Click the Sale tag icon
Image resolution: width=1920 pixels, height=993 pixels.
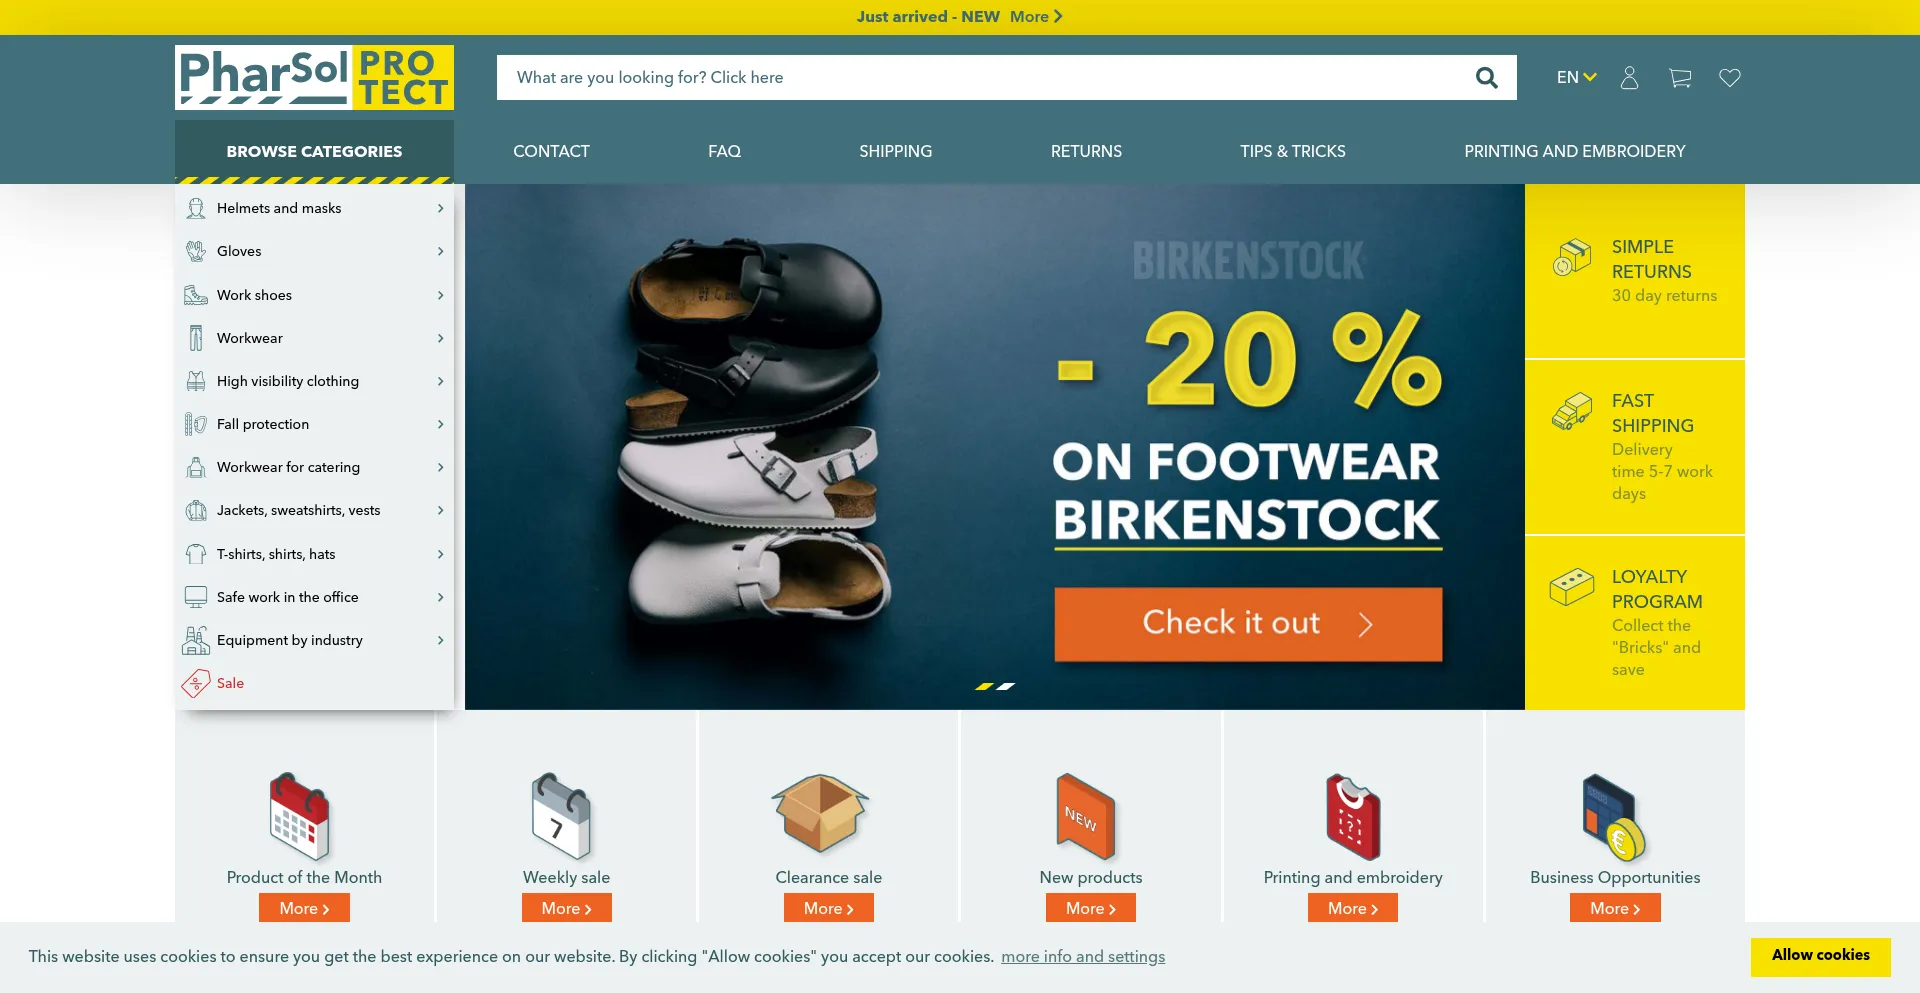coord(196,683)
